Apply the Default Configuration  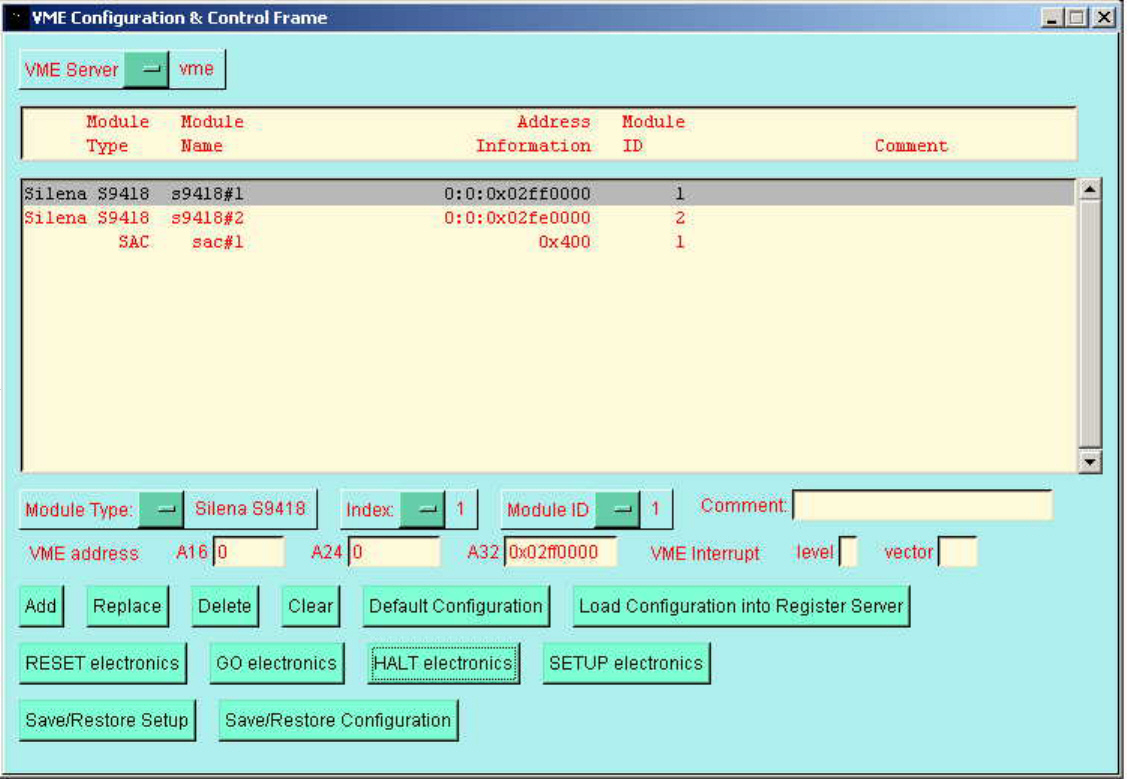pyautogui.click(x=455, y=606)
